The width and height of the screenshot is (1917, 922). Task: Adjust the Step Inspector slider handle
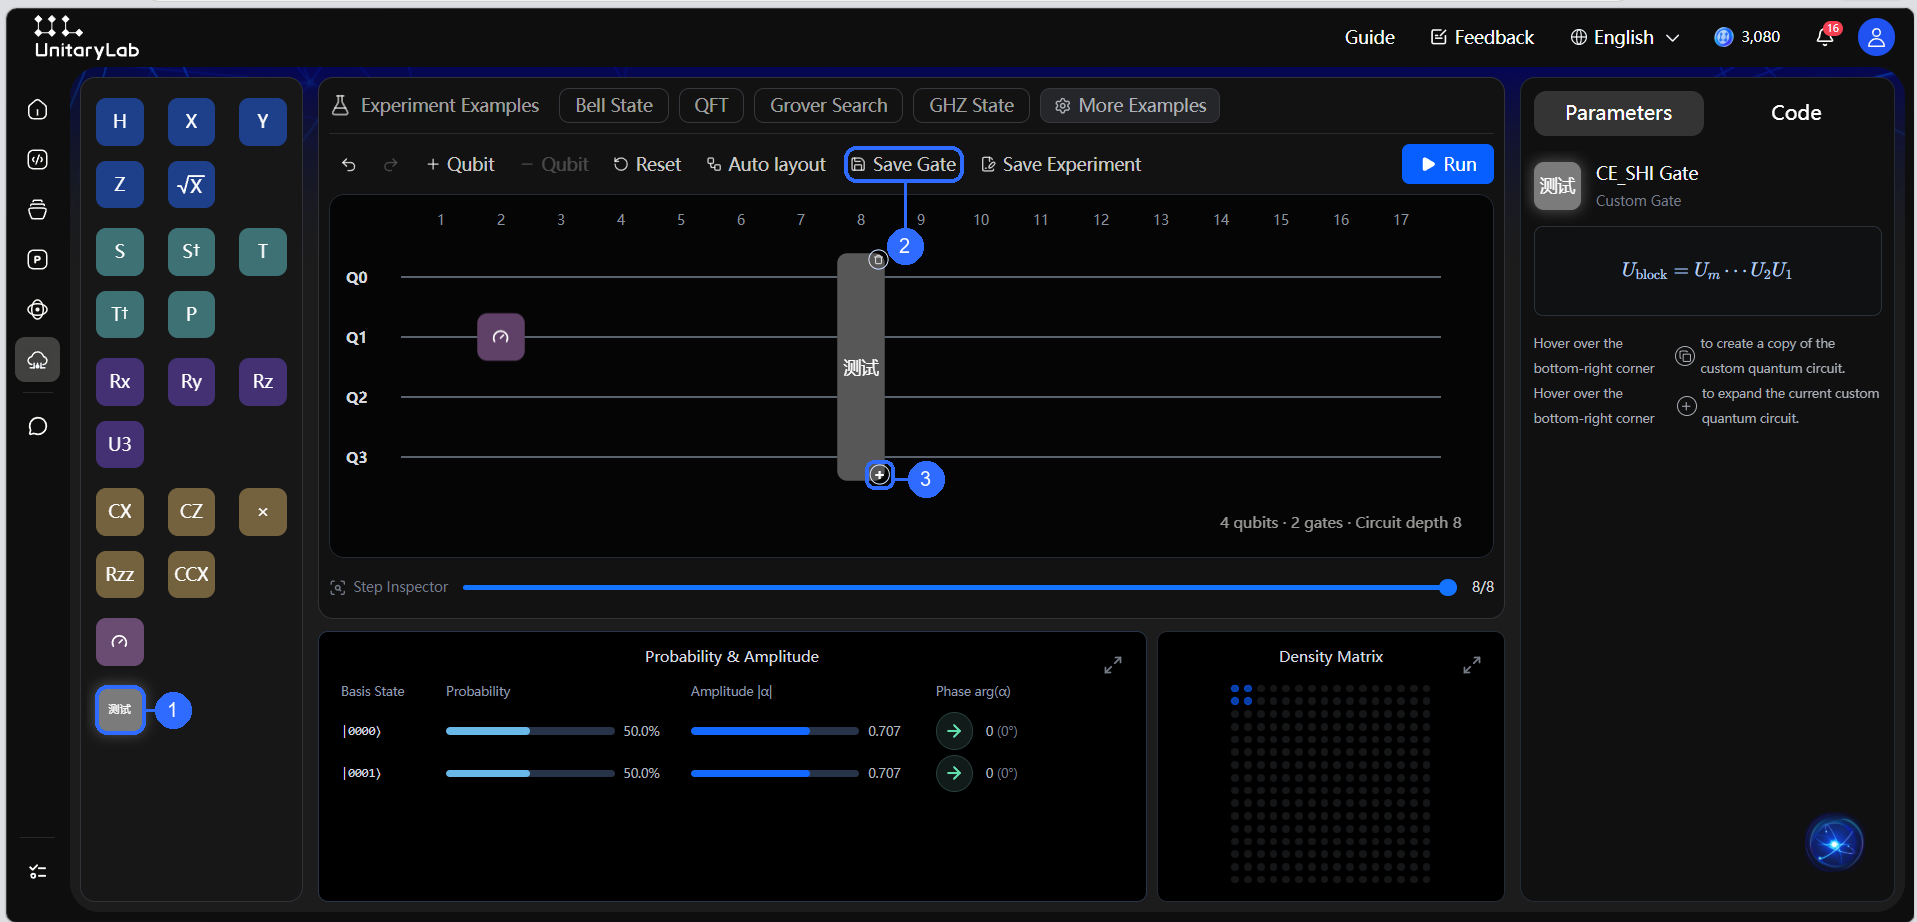point(1447,587)
